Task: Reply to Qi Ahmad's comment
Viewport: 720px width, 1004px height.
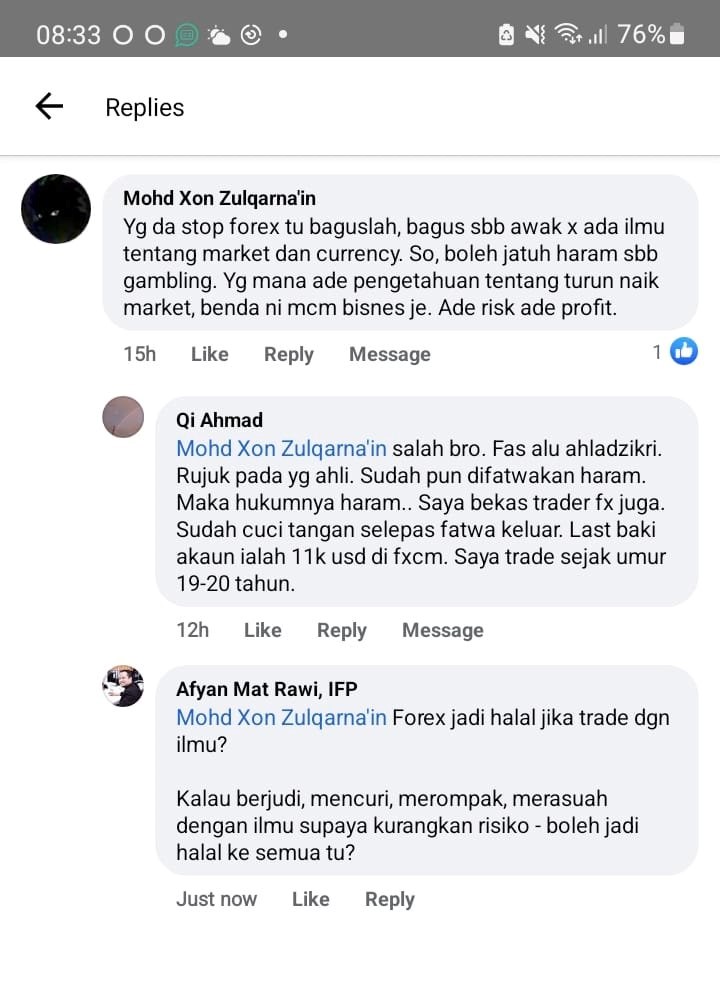Action: pyautogui.click(x=342, y=631)
